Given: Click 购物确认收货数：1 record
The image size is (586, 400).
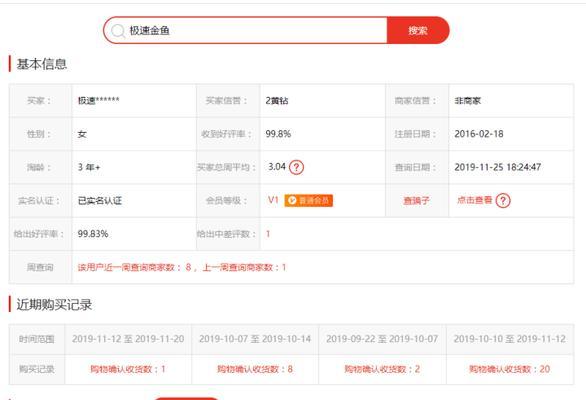Looking at the screenshot, I should click(128, 369).
